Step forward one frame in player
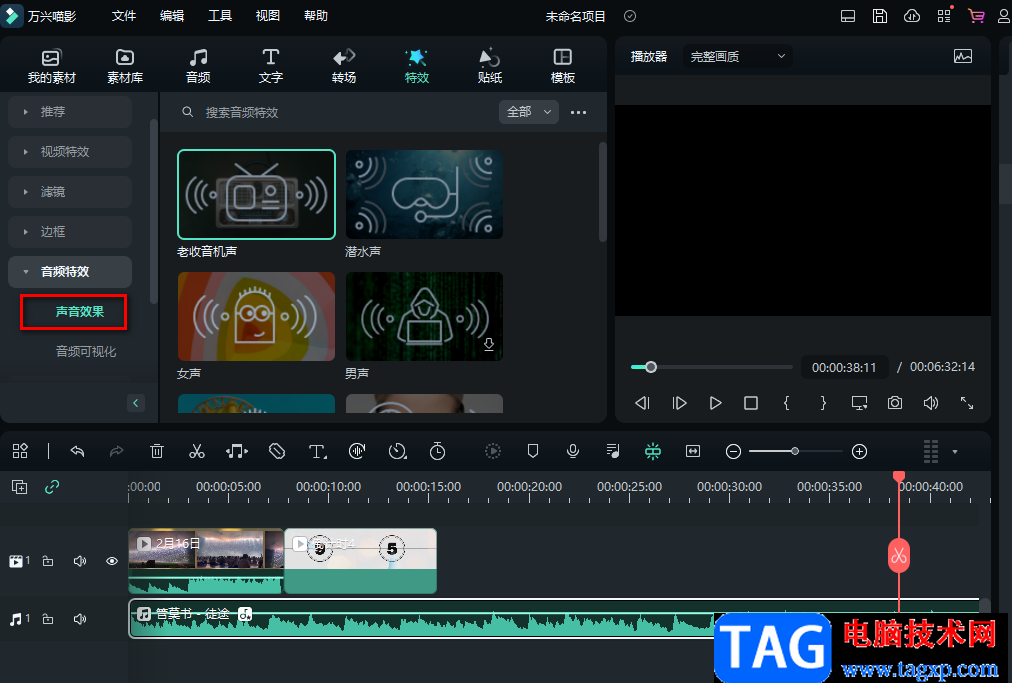The width and height of the screenshot is (1012, 683). pos(679,403)
